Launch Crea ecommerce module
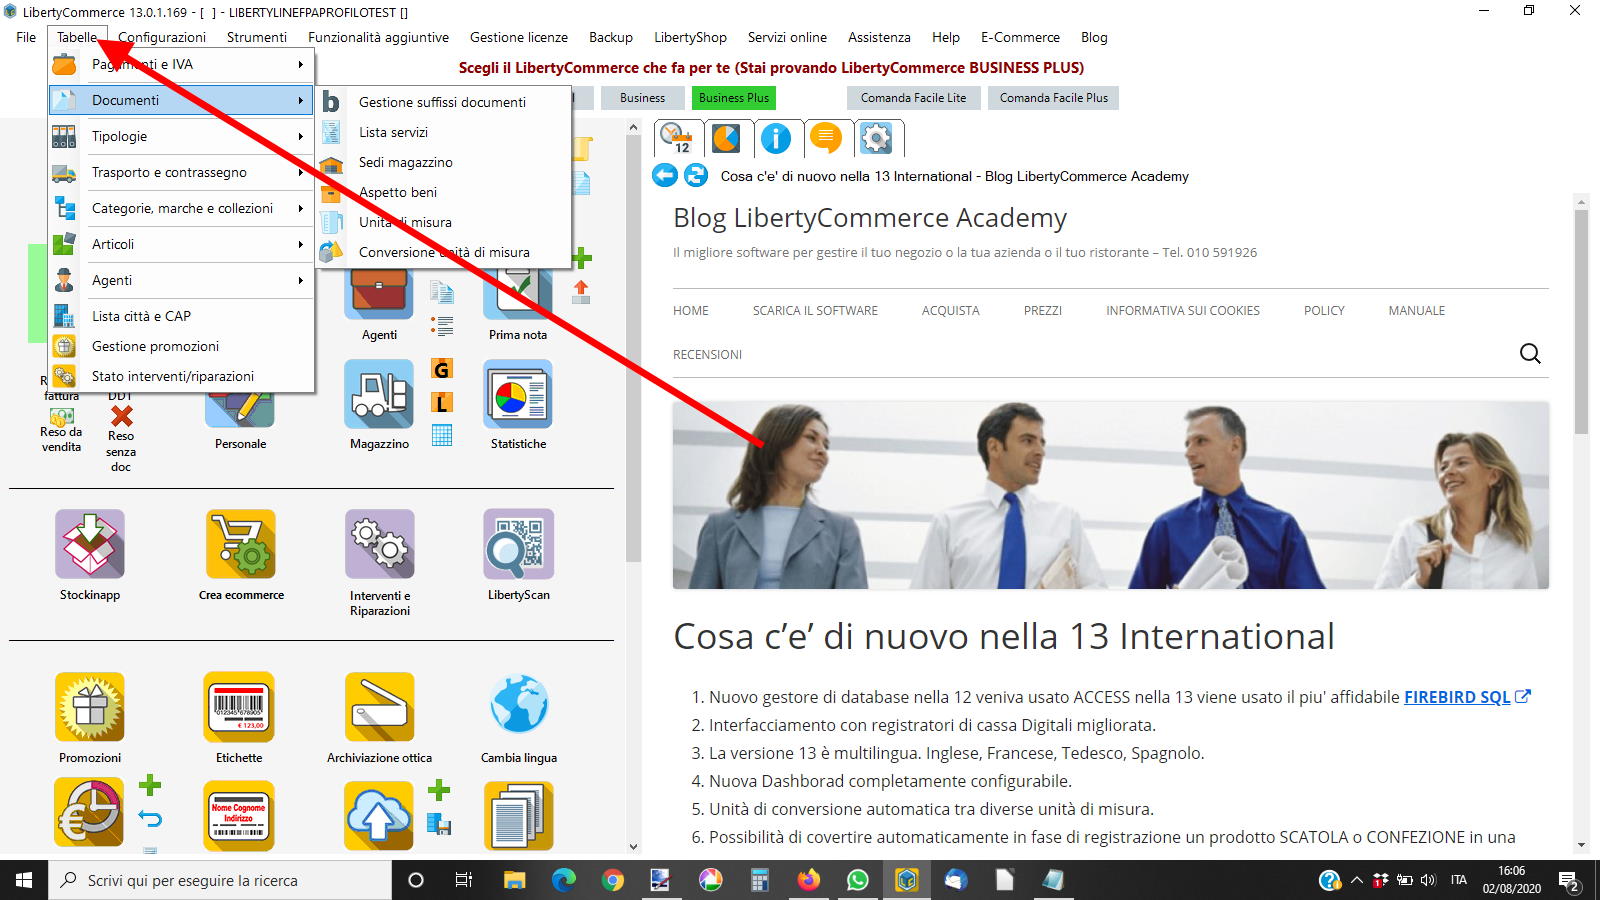The height and width of the screenshot is (900, 1600). [241, 544]
